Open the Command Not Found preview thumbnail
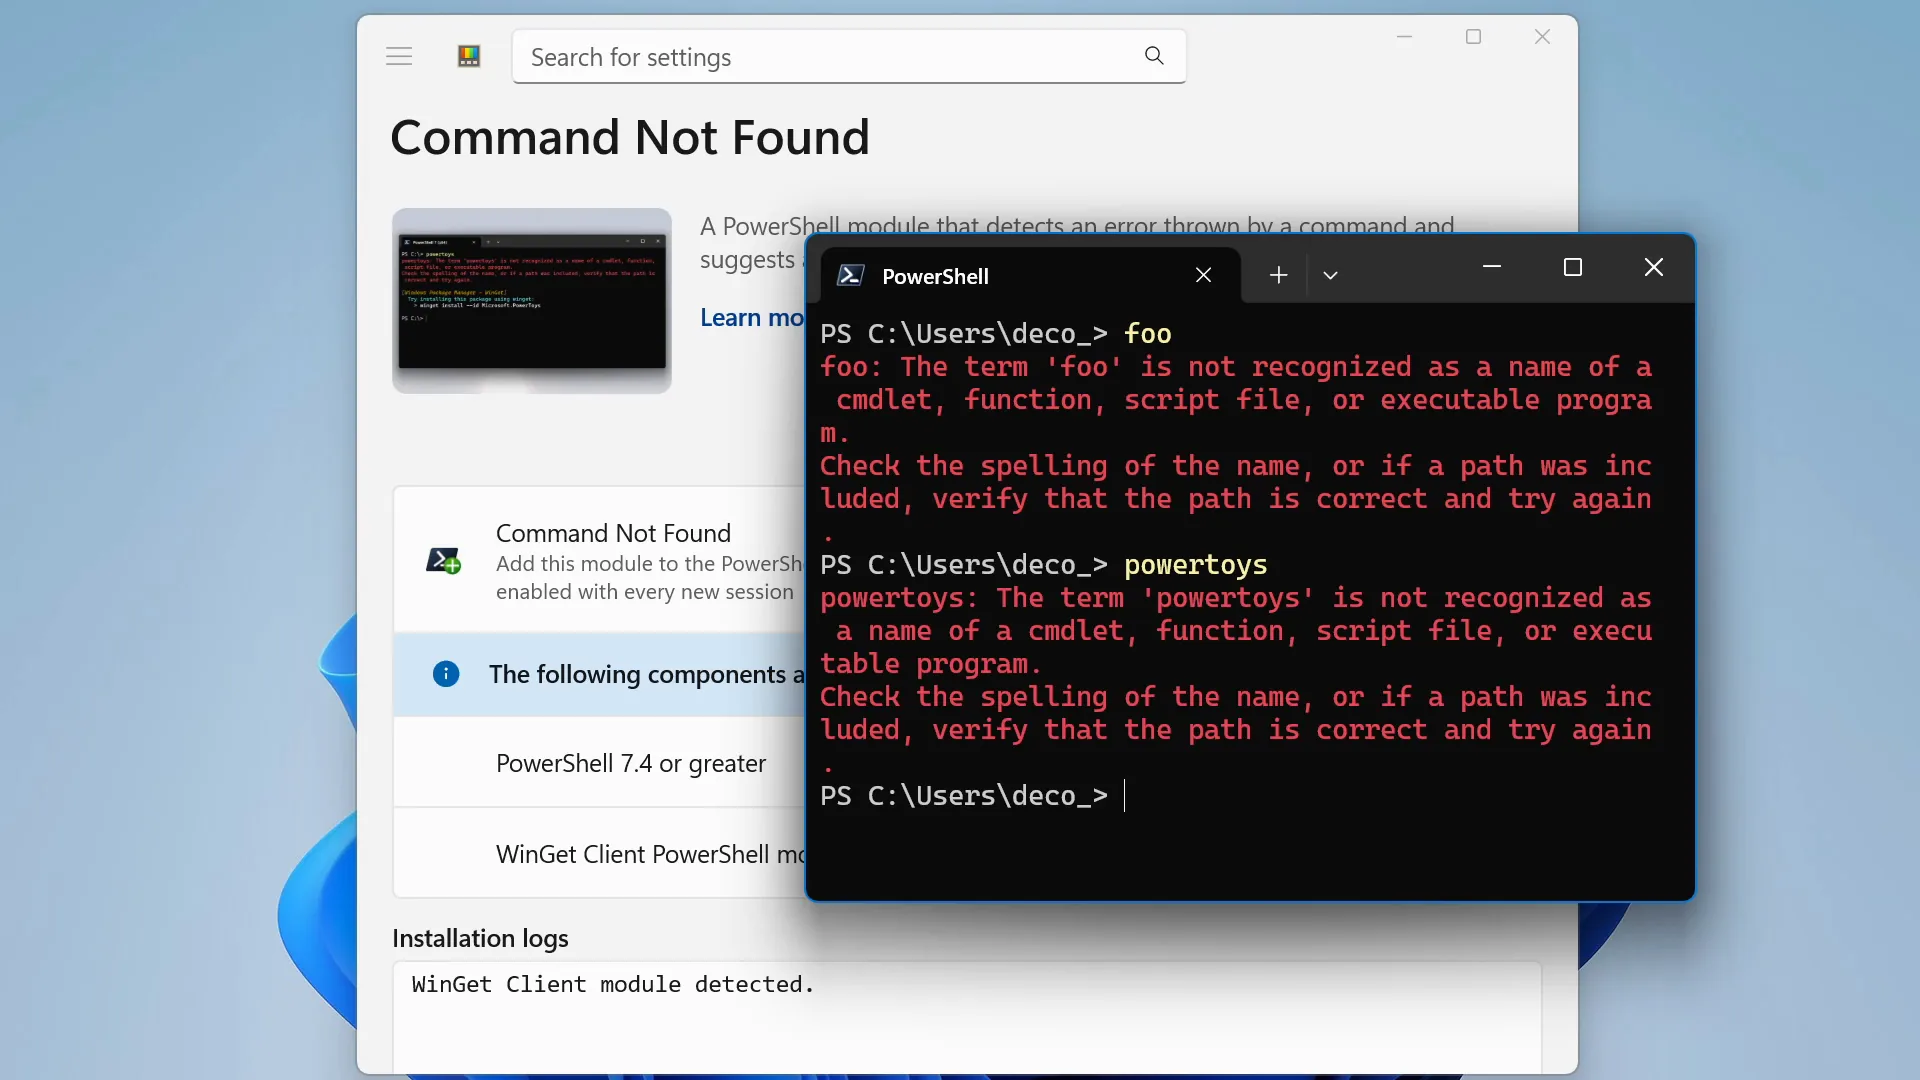The height and width of the screenshot is (1080, 1920). pos(532,301)
